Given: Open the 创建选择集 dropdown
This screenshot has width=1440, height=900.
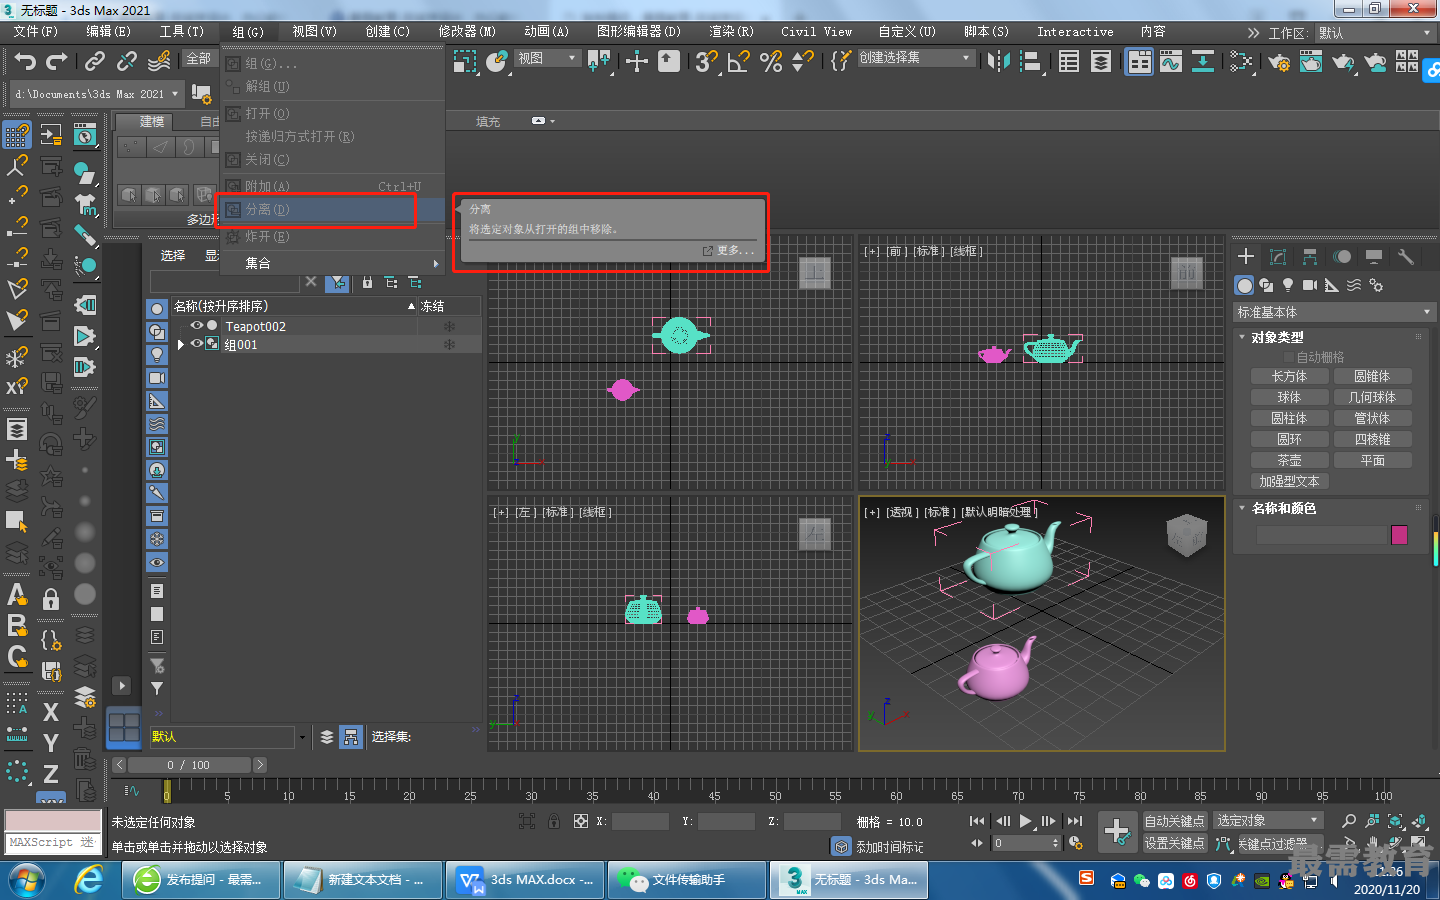Looking at the screenshot, I should tap(915, 58).
